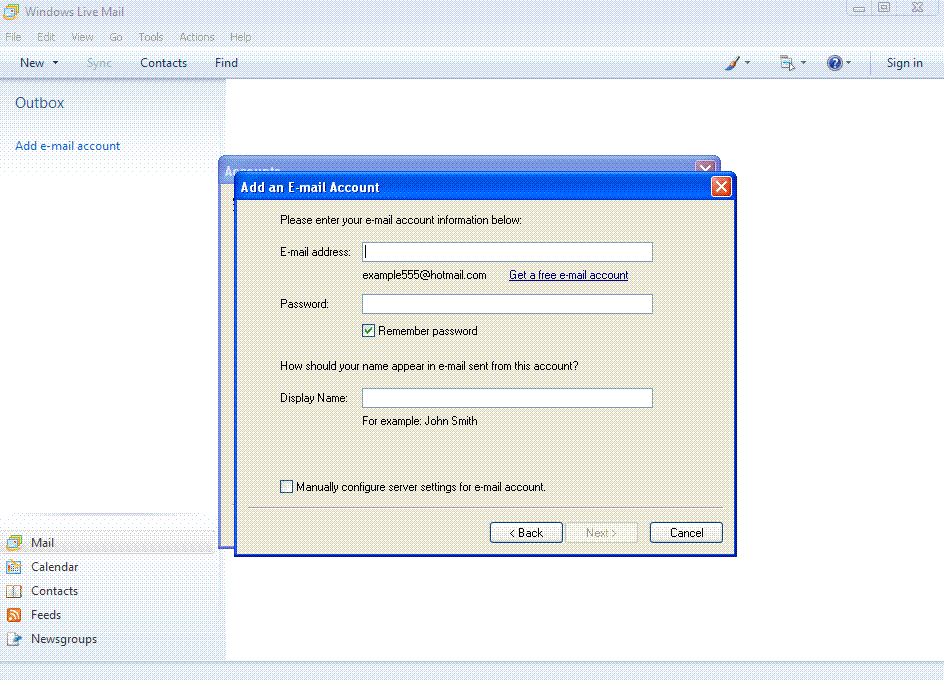Viewport: 944px width, 680px height.
Task: Open the Go menu
Action: coord(116,37)
